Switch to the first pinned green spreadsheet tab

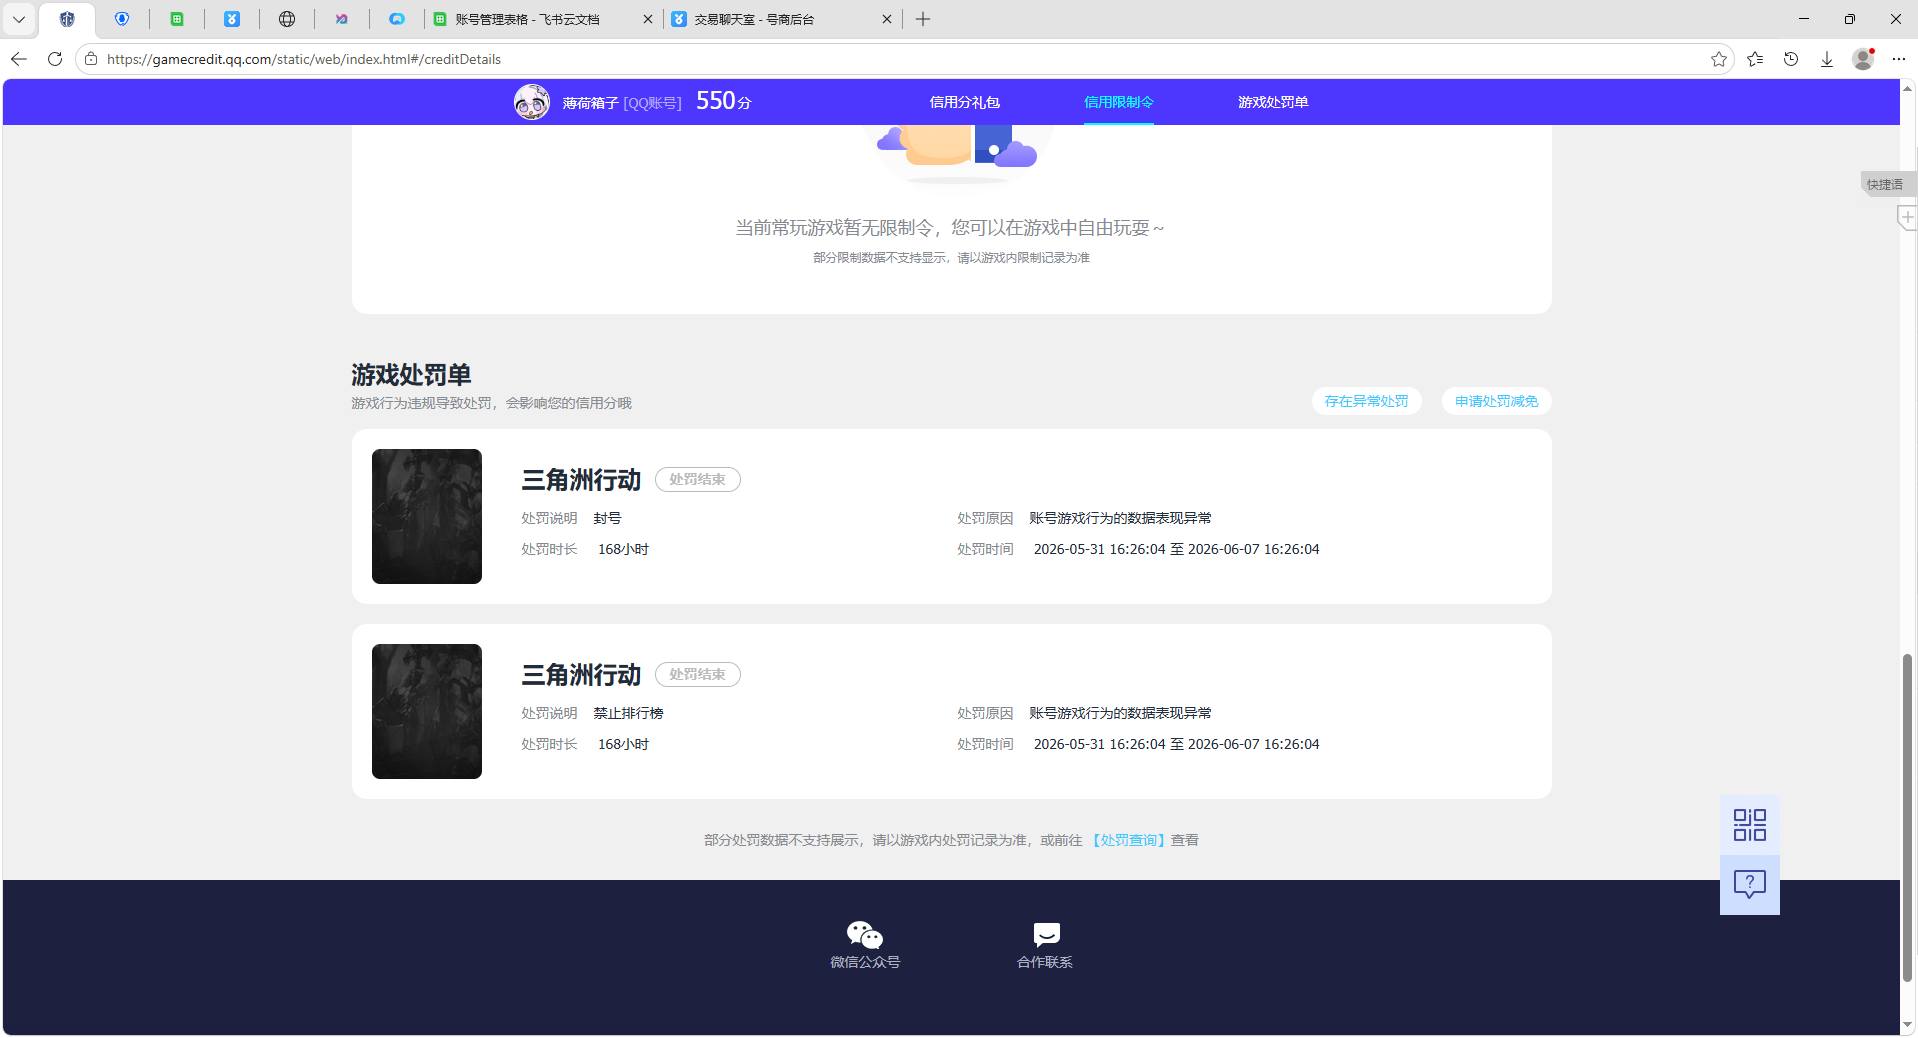point(177,19)
